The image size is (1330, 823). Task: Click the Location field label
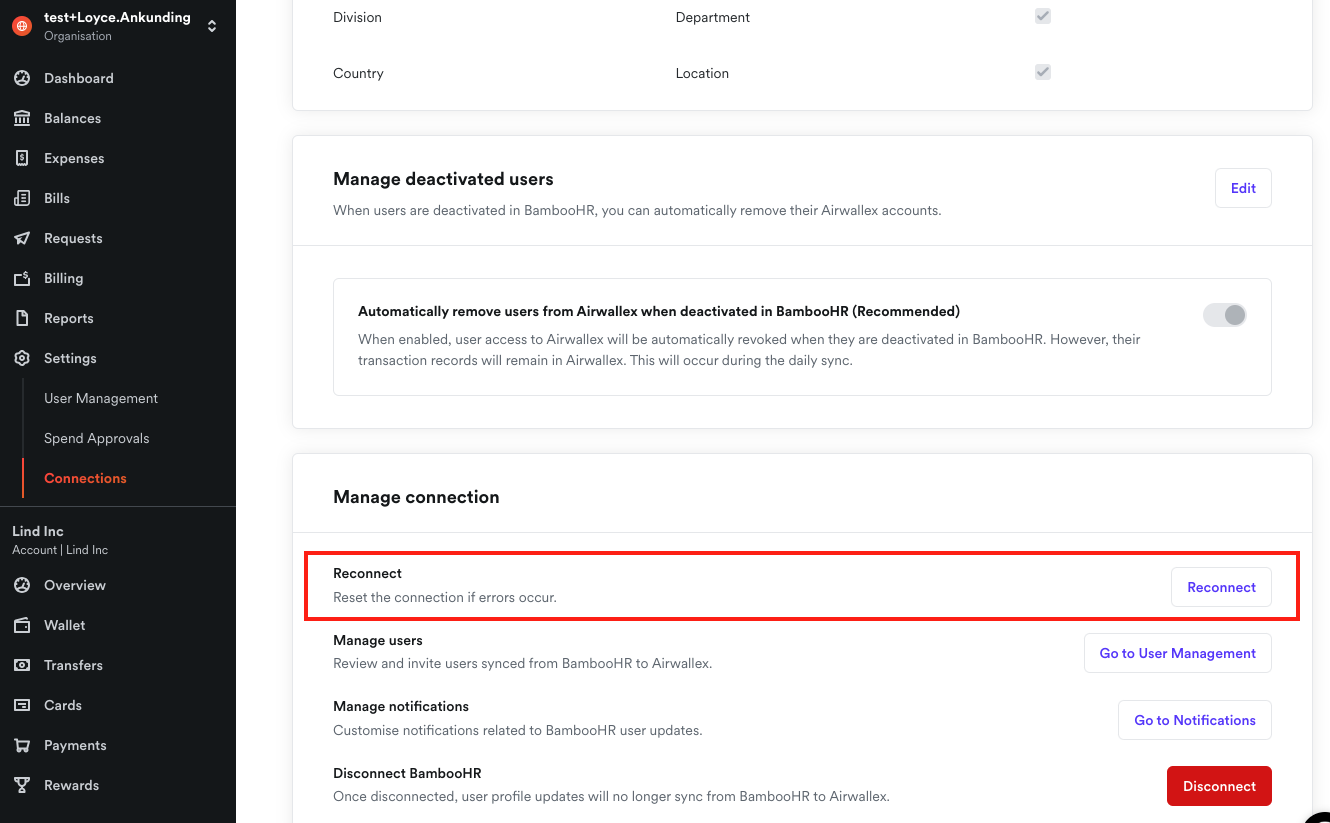[x=702, y=73]
